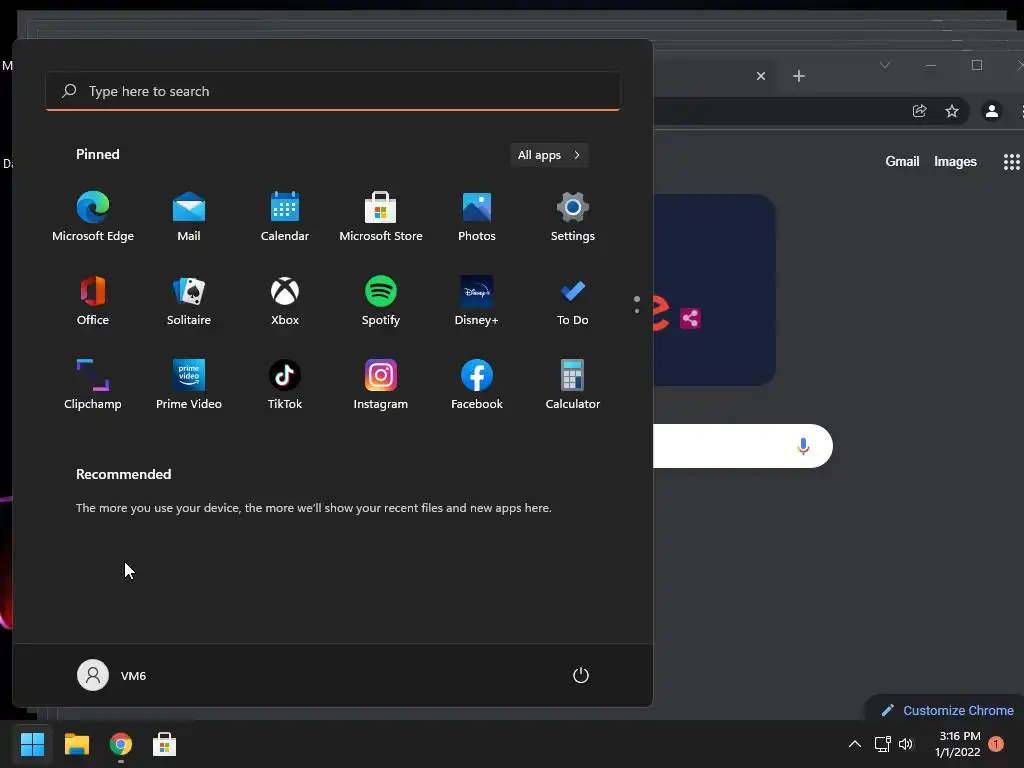Launch the Disney+ app
The width and height of the screenshot is (1024, 768).
coord(477,301)
